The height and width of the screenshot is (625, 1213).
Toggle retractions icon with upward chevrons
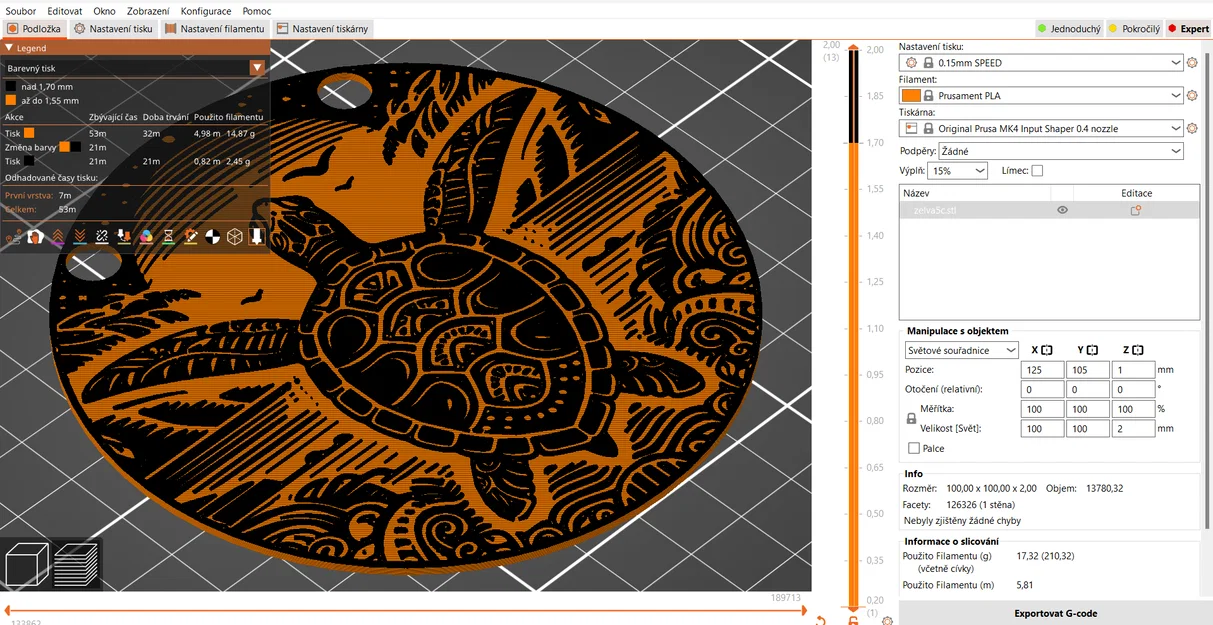pyautogui.click(x=57, y=237)
